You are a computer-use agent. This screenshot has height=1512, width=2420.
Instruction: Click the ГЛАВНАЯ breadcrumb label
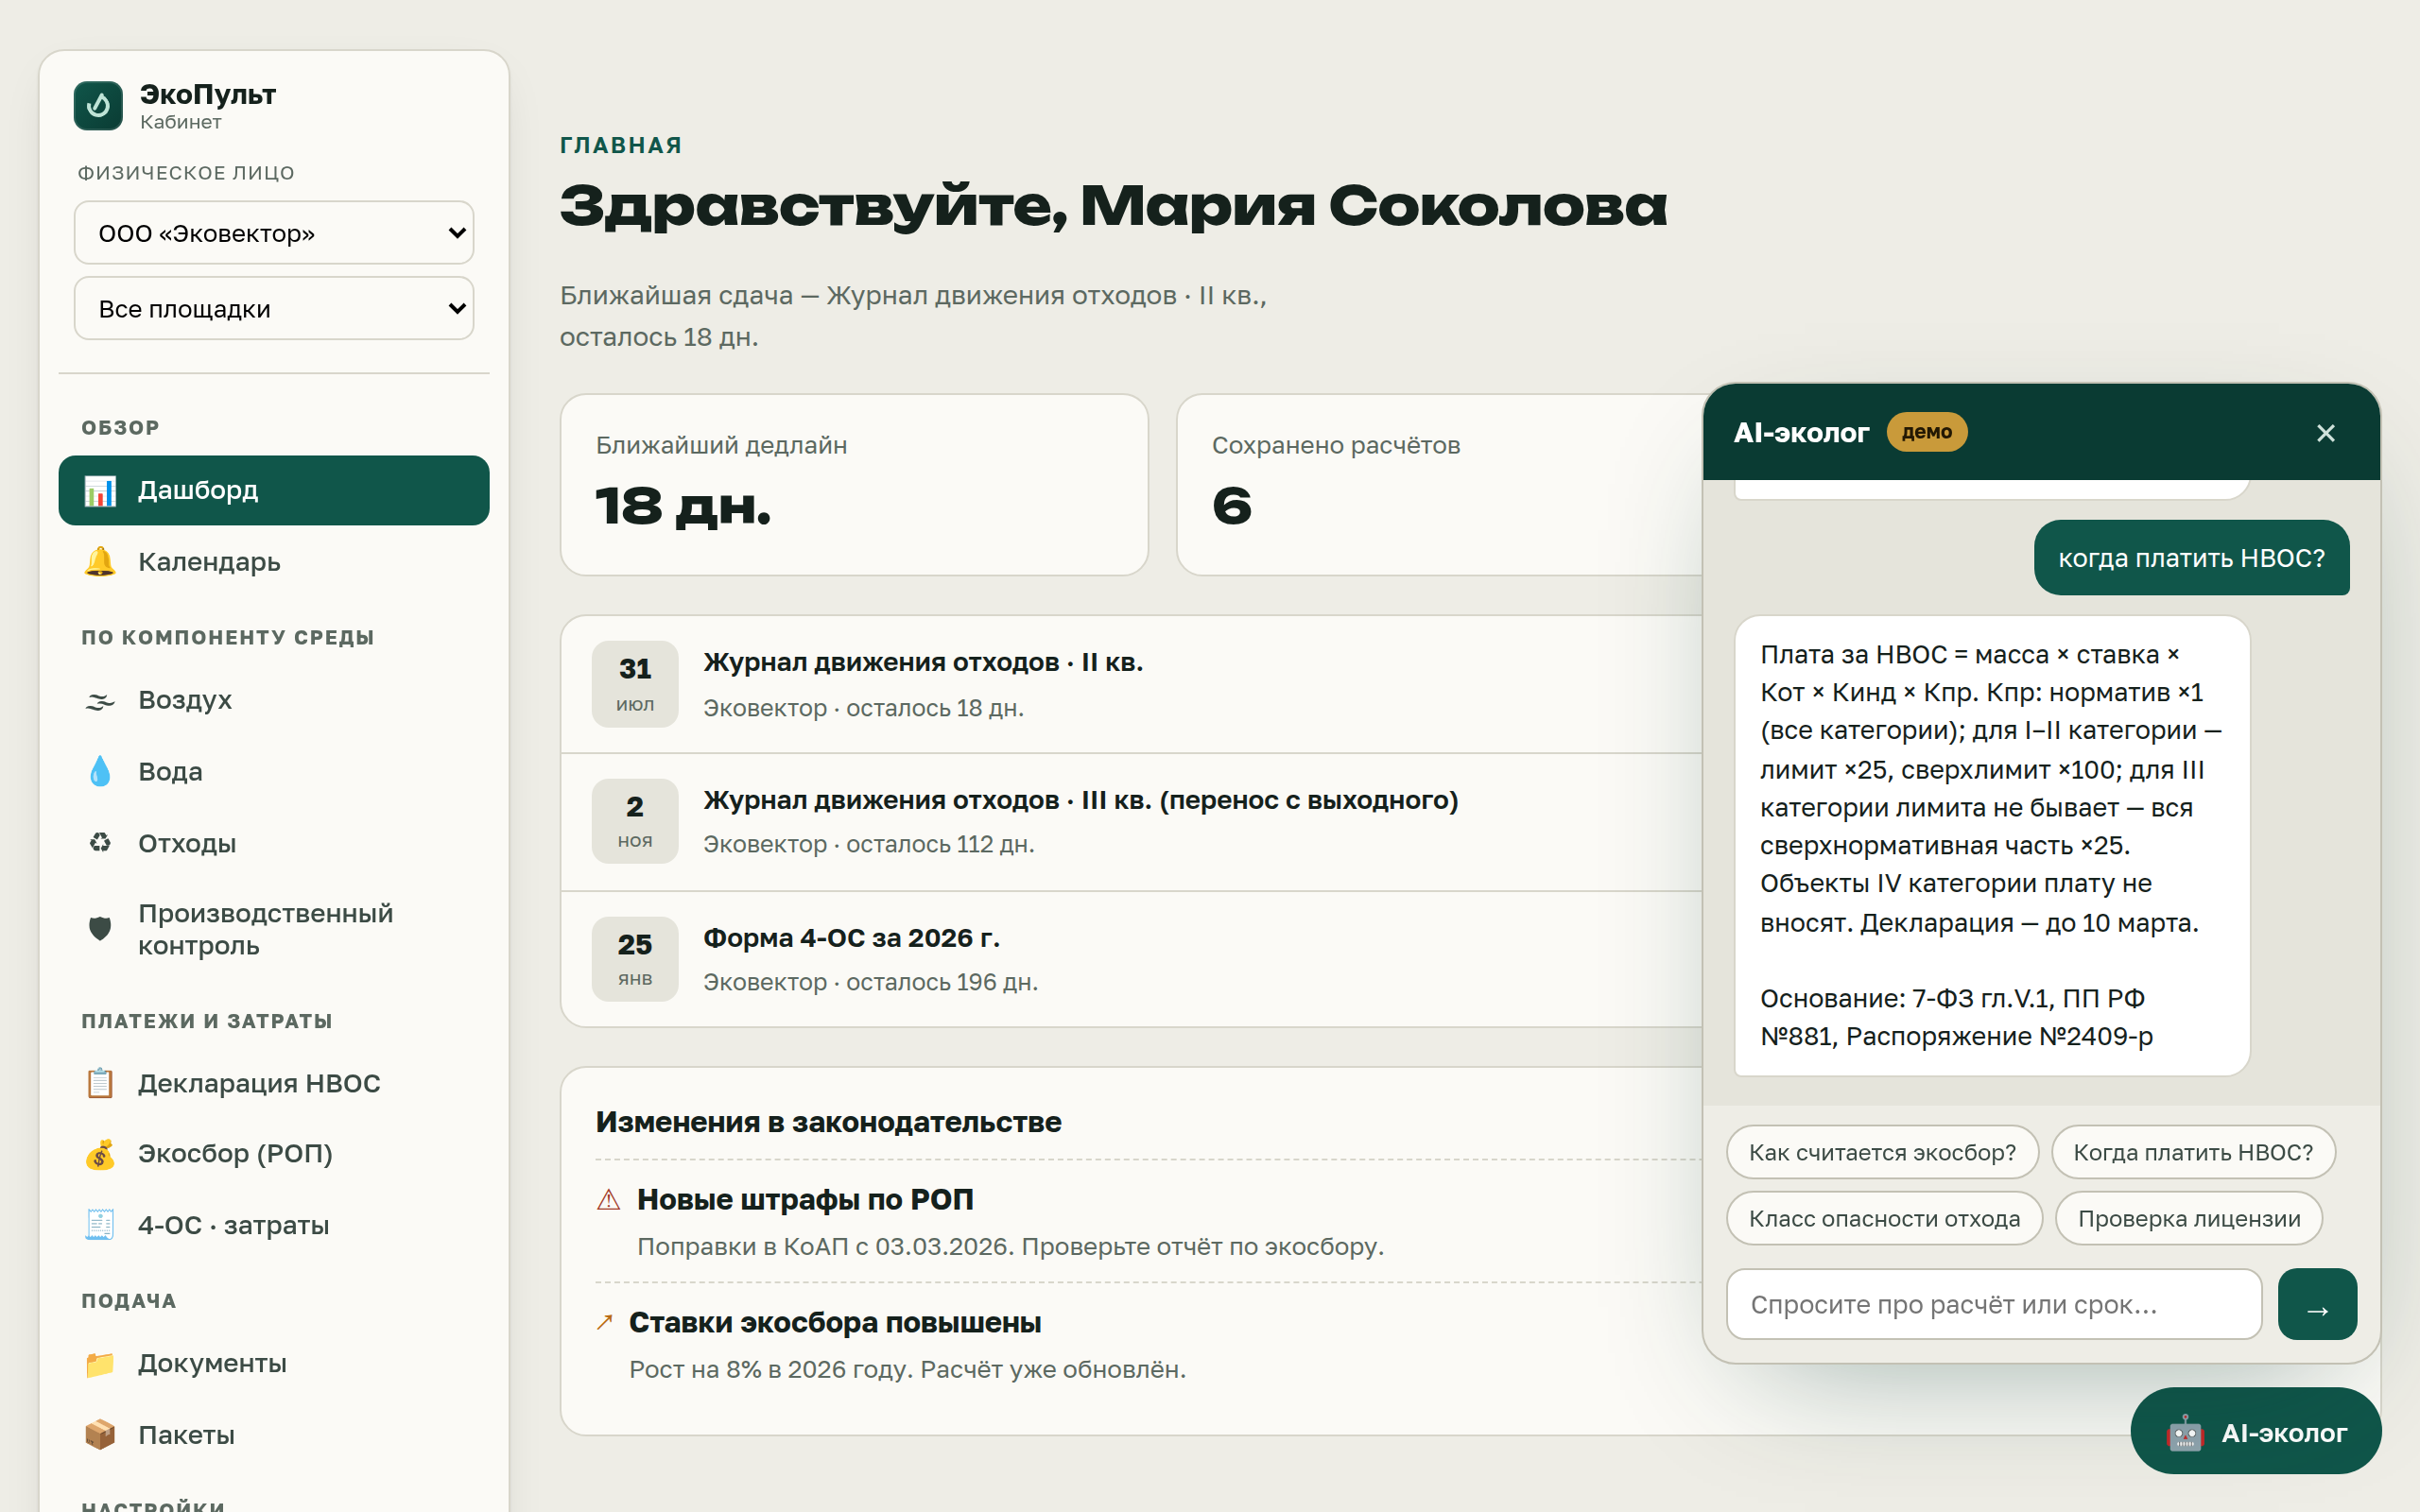[x=621, y=145]
